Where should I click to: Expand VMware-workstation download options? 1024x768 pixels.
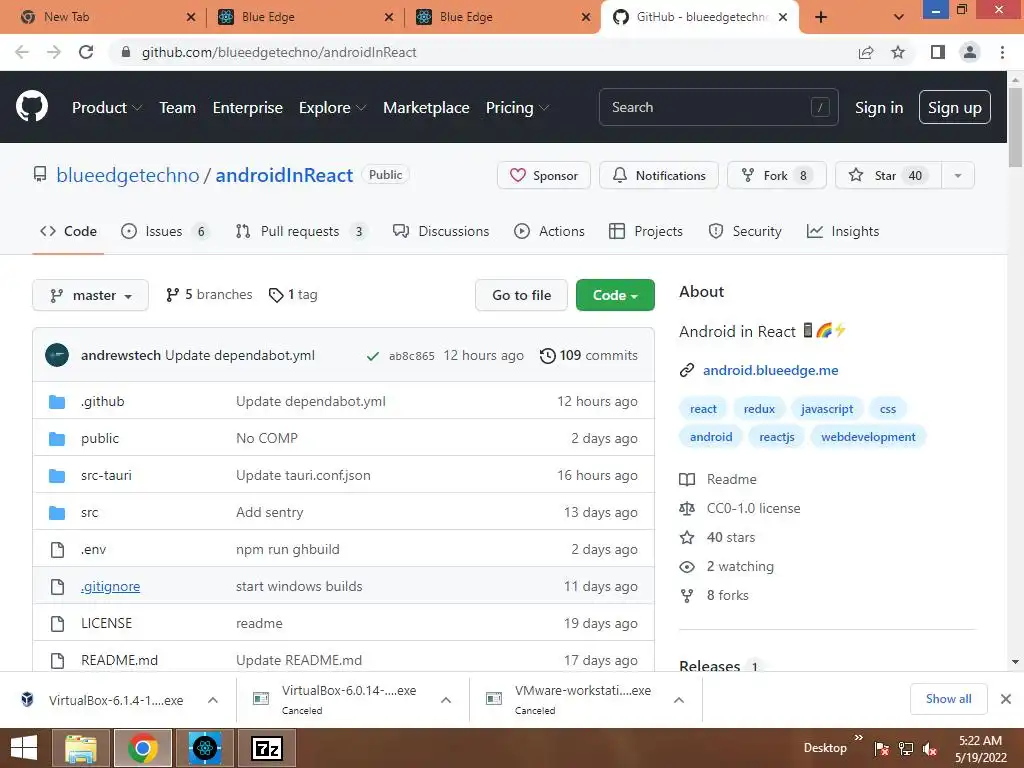pyautogui.click(x=679, y=700)
